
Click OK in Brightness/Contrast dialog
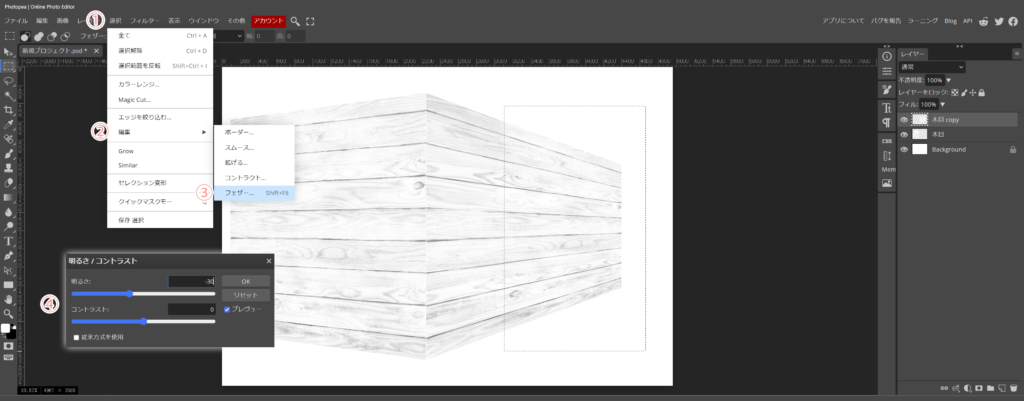coord(246,281)
